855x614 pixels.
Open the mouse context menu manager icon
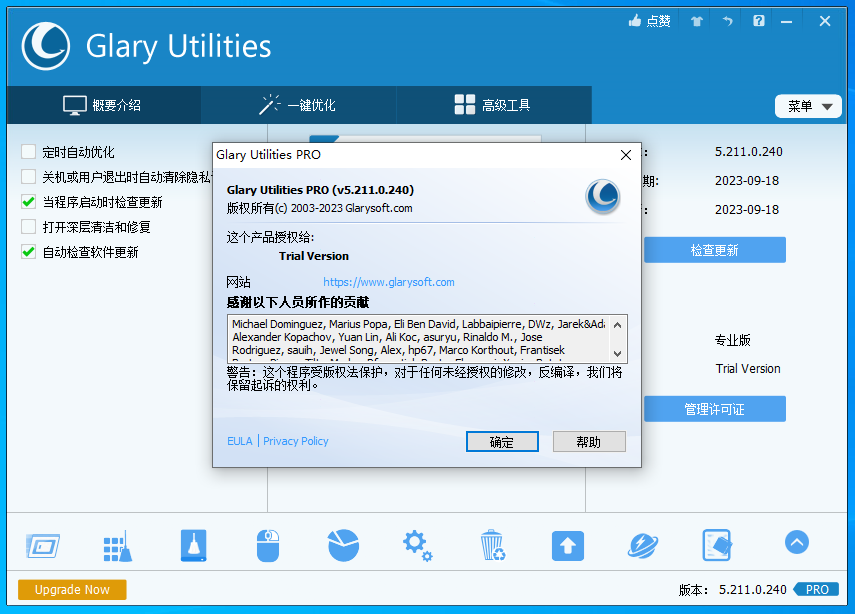tap(268, 546)
